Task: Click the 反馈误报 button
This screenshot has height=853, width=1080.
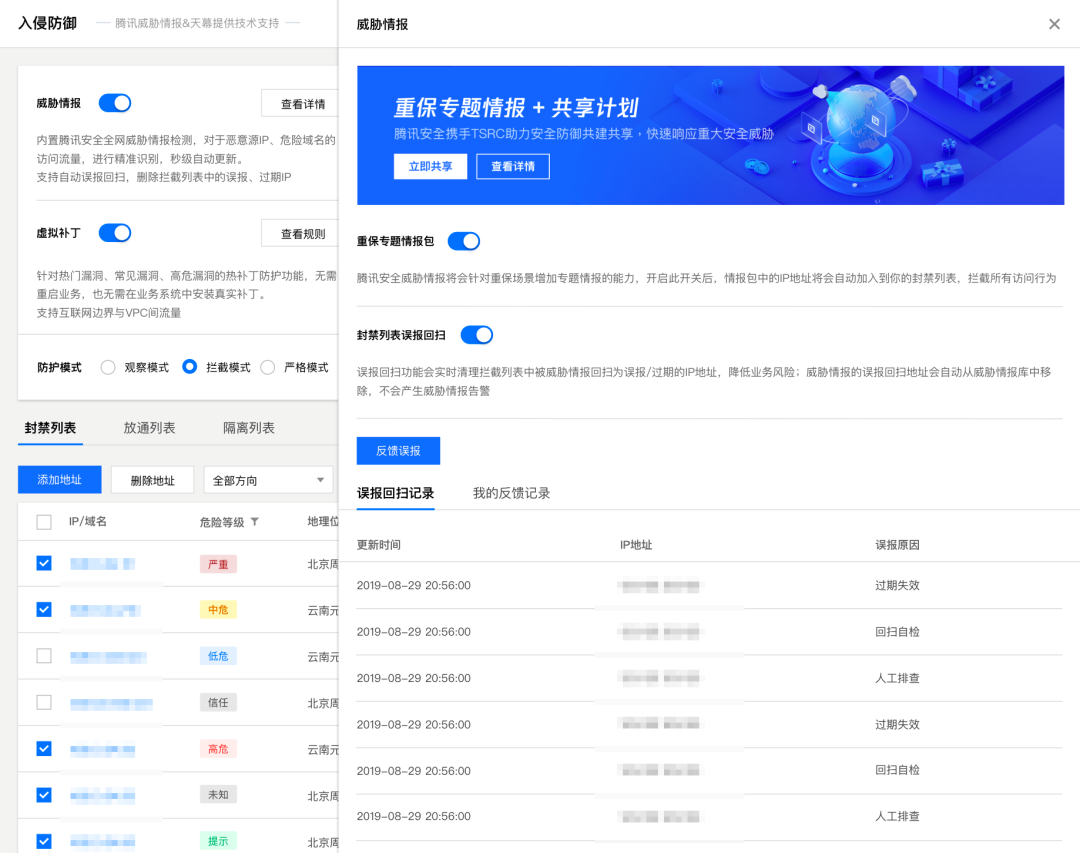Action: click(x=398, y=451)
